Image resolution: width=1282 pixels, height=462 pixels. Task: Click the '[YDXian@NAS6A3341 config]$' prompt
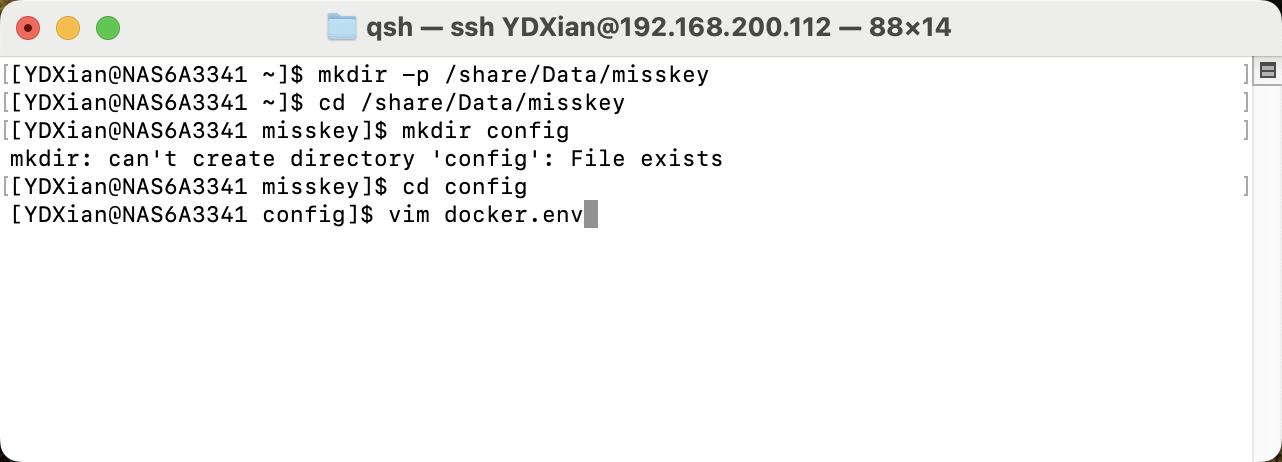192,214
